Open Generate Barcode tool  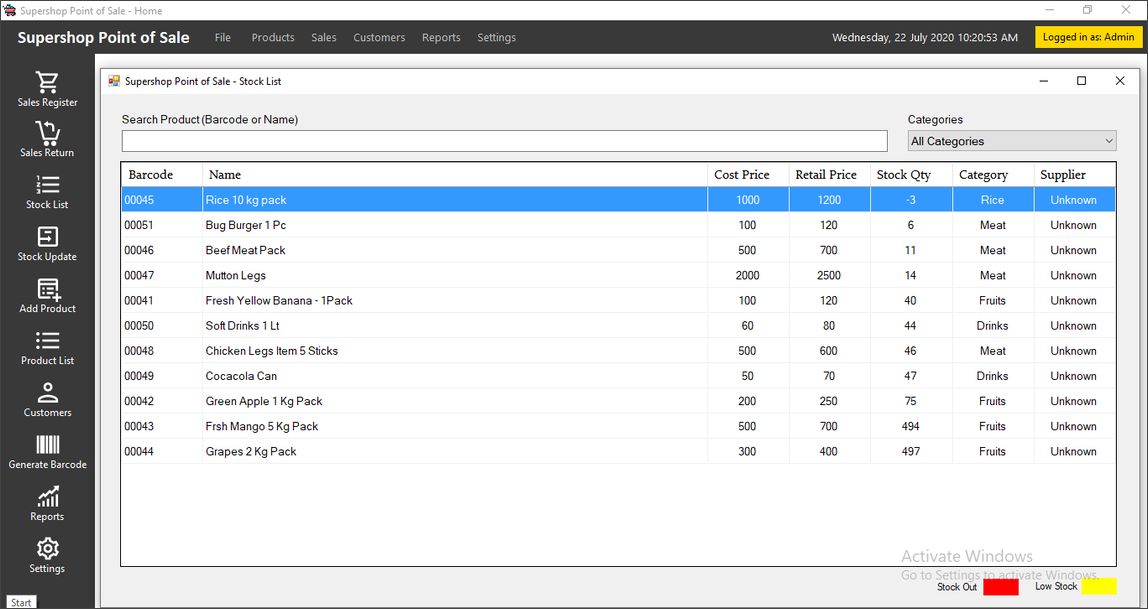click(47, 452)
